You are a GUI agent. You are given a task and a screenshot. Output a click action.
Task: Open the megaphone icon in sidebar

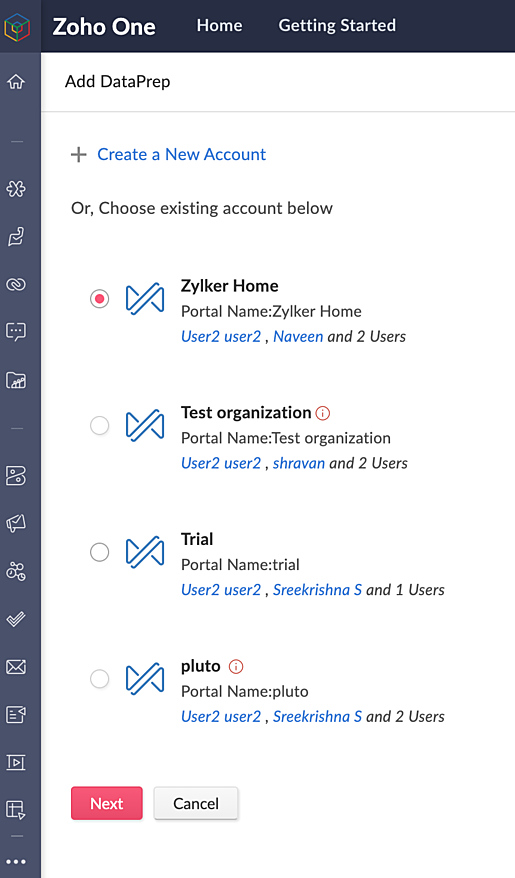[x=16, y=523]
